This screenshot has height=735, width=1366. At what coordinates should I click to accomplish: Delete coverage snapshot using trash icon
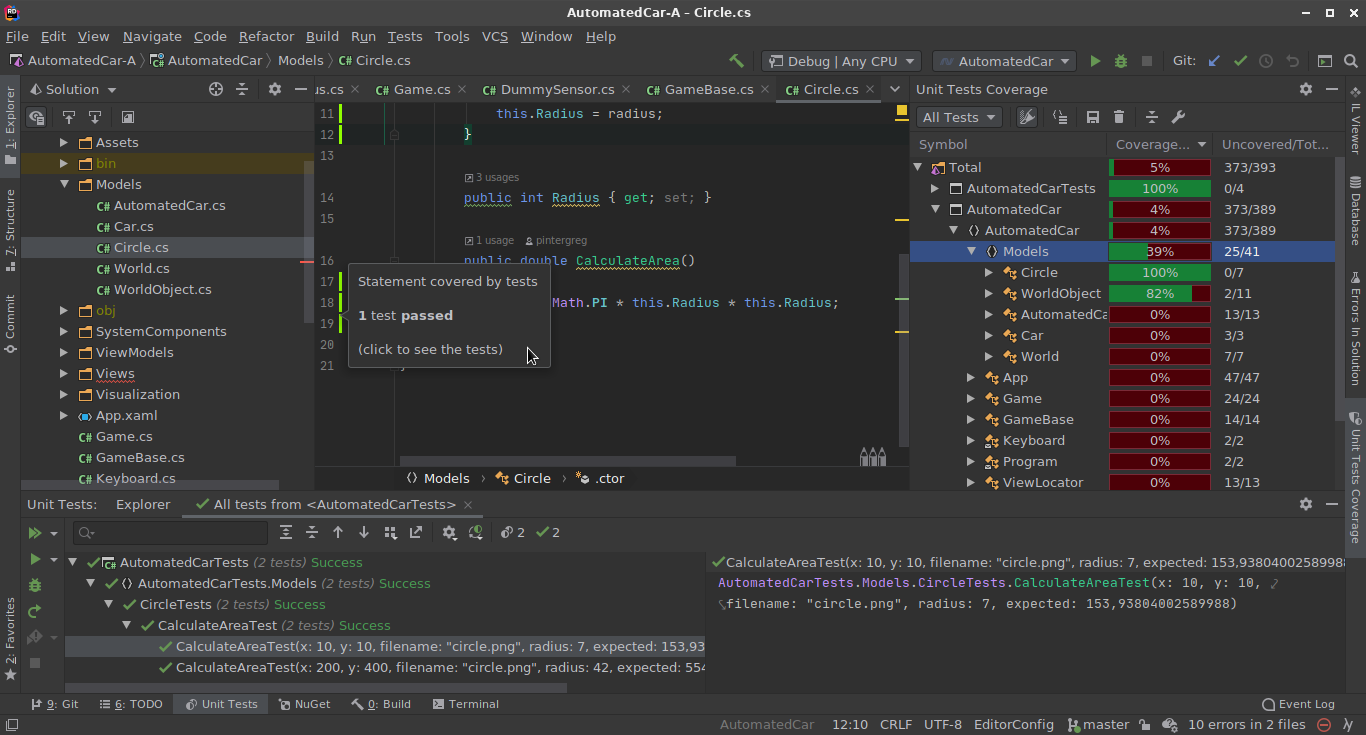pyautogui.click(x=1119, y=117)
